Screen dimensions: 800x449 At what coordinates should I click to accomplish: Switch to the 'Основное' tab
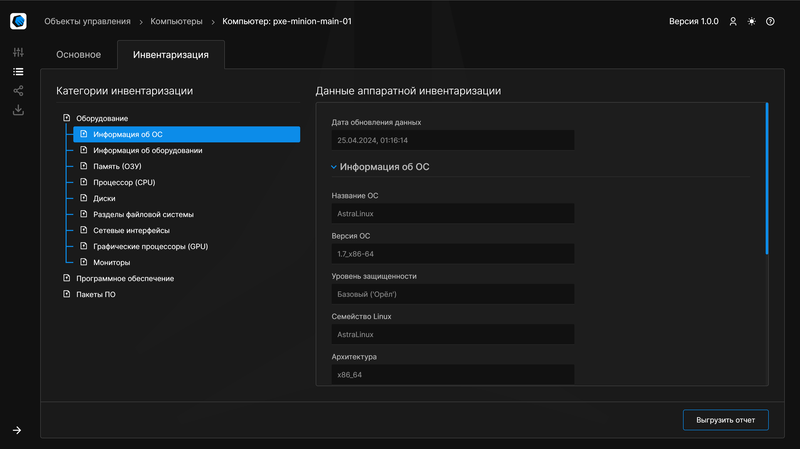(x=78, y=54)
